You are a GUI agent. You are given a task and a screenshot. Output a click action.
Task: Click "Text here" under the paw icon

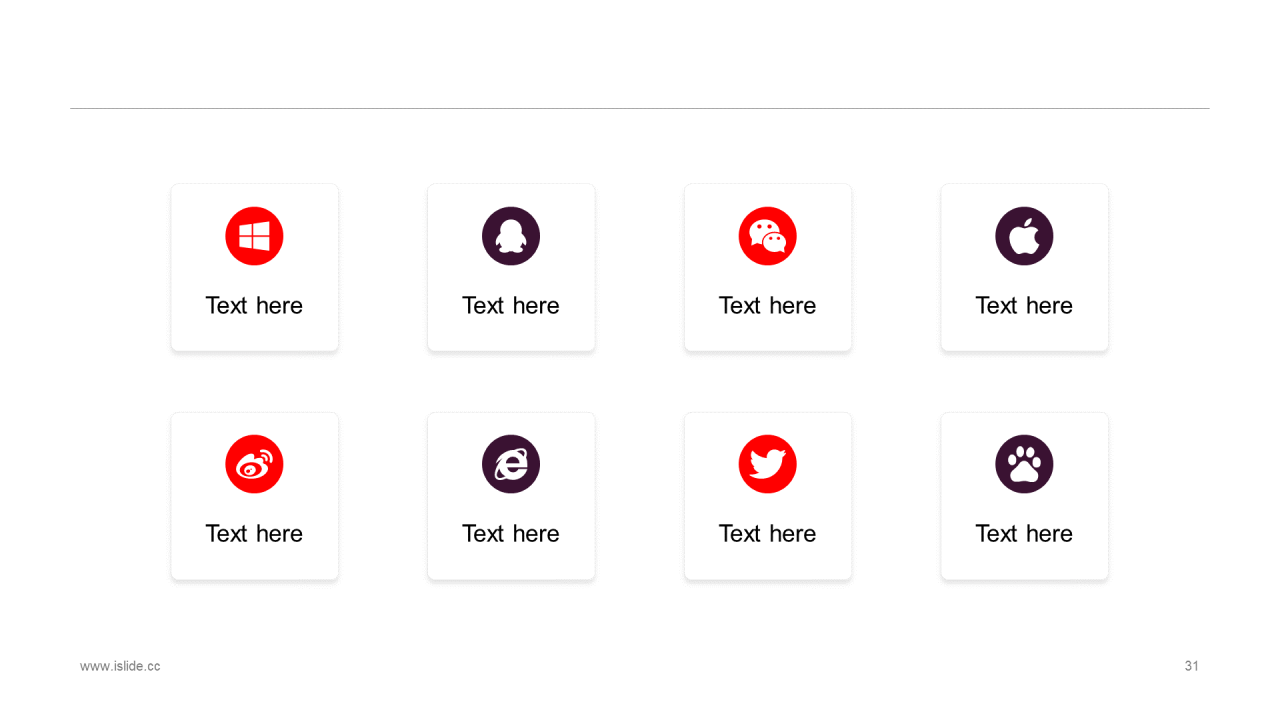click(1024, 533)
